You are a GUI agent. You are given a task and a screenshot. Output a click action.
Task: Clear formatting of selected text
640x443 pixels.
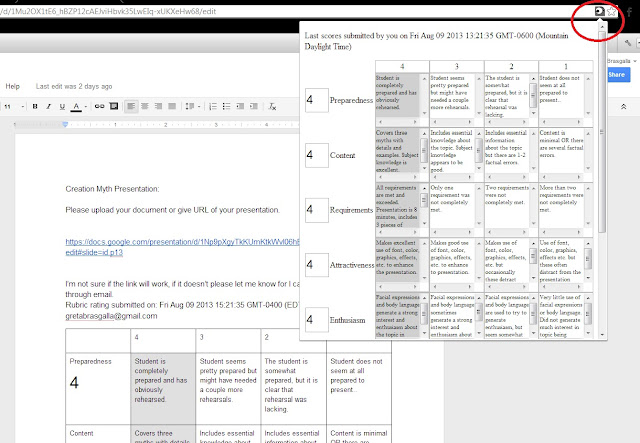(272, 107)
